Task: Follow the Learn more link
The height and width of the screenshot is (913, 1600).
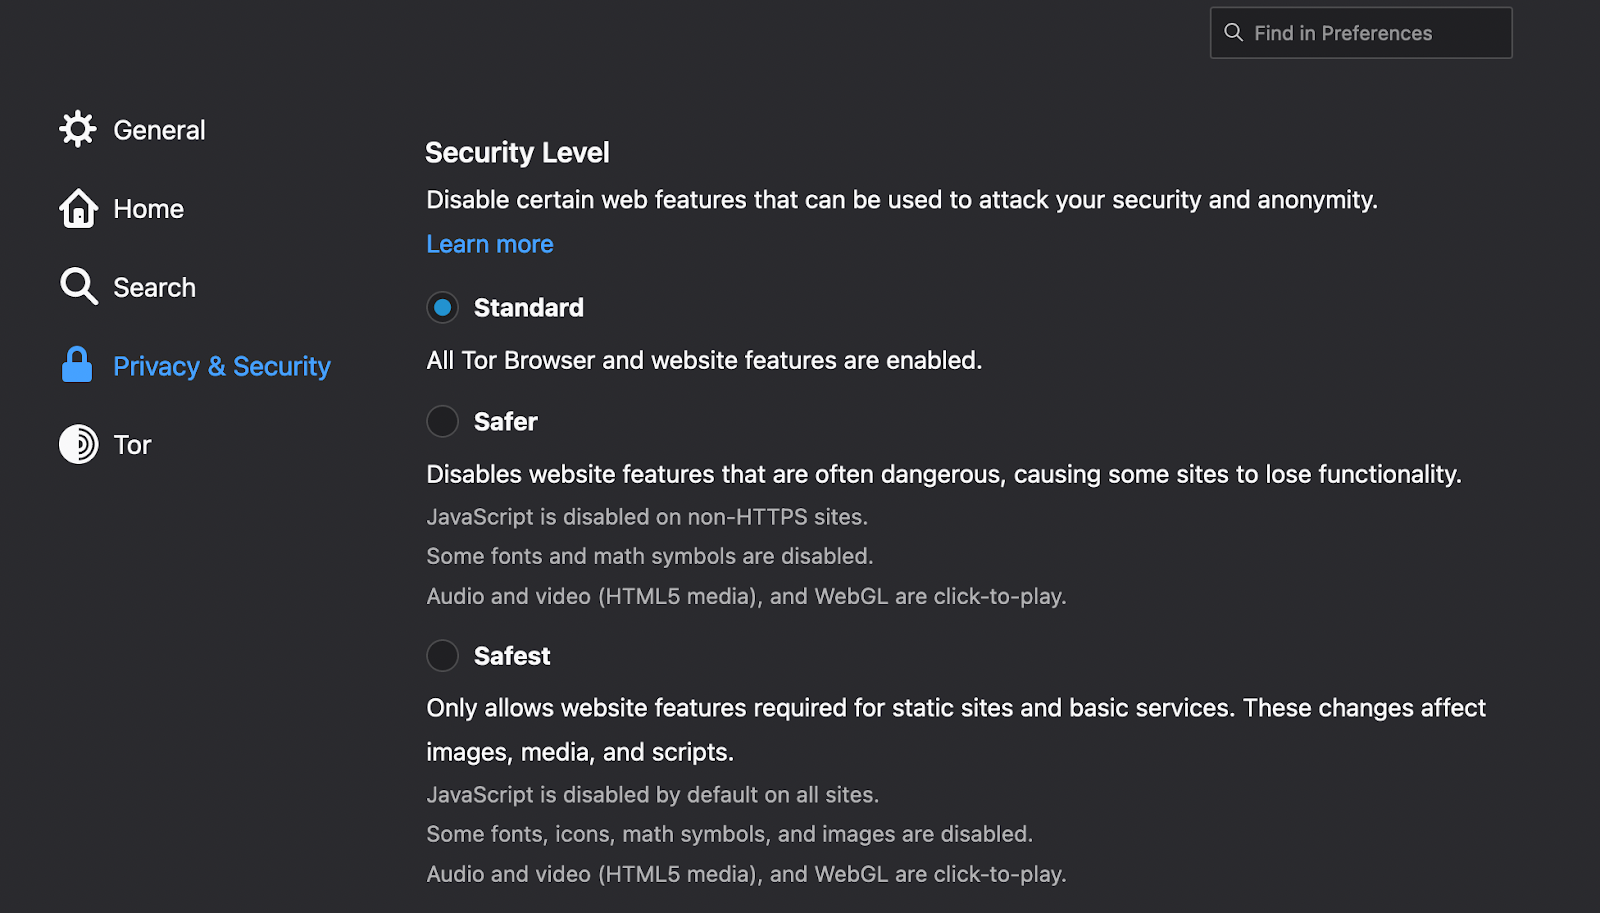Action: [489, 244]
